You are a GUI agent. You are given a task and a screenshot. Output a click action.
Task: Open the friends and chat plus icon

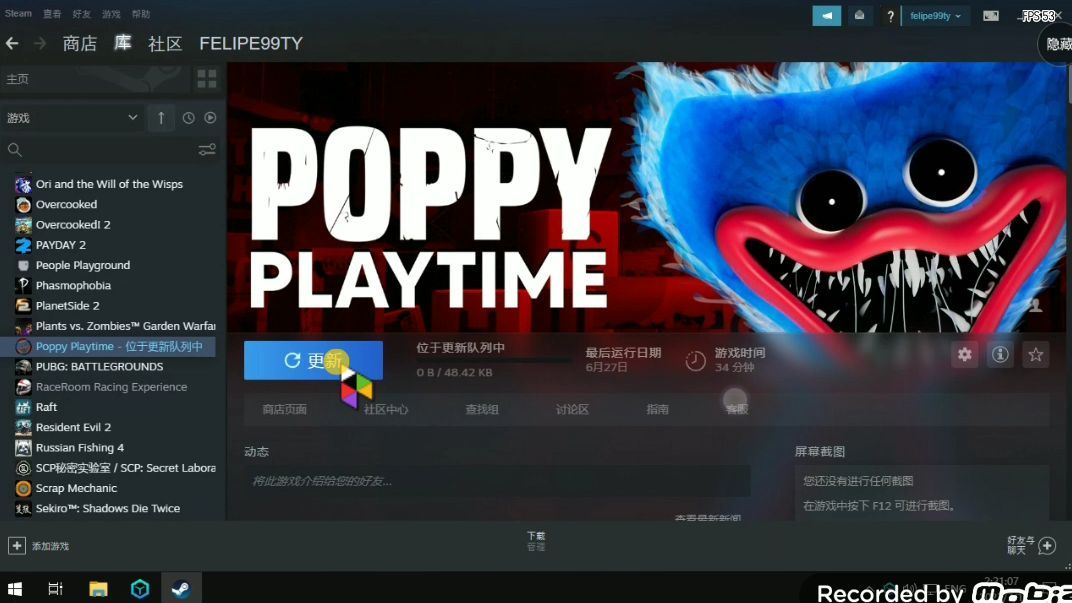[x=1047, y=546]
